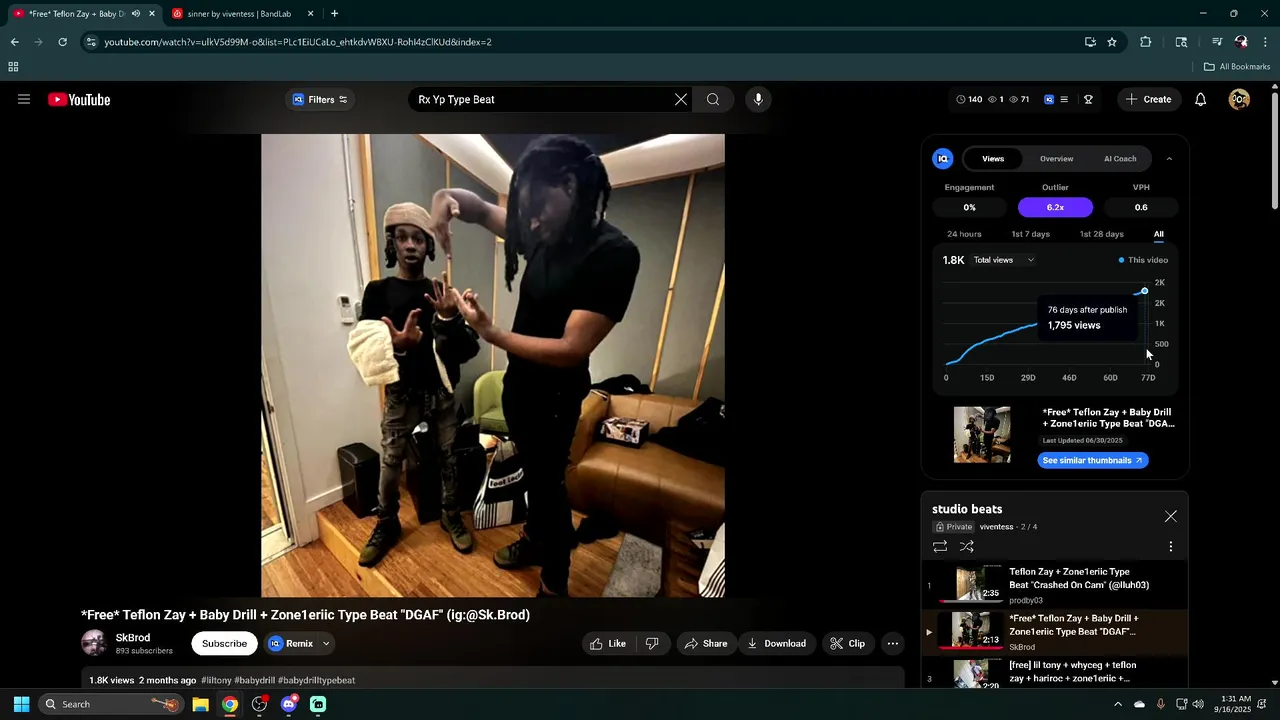Click See similar thumbnails
Screen dimensions: 1280x720
(1092, 460)
